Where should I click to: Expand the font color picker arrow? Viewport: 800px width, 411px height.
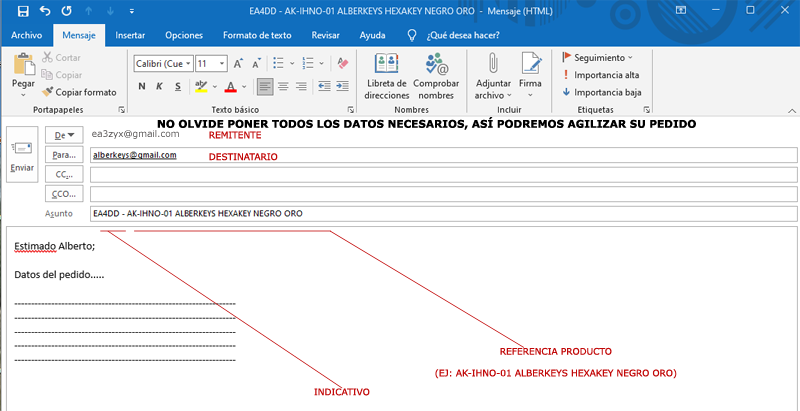pyautogui.click(x=244, y=87)
